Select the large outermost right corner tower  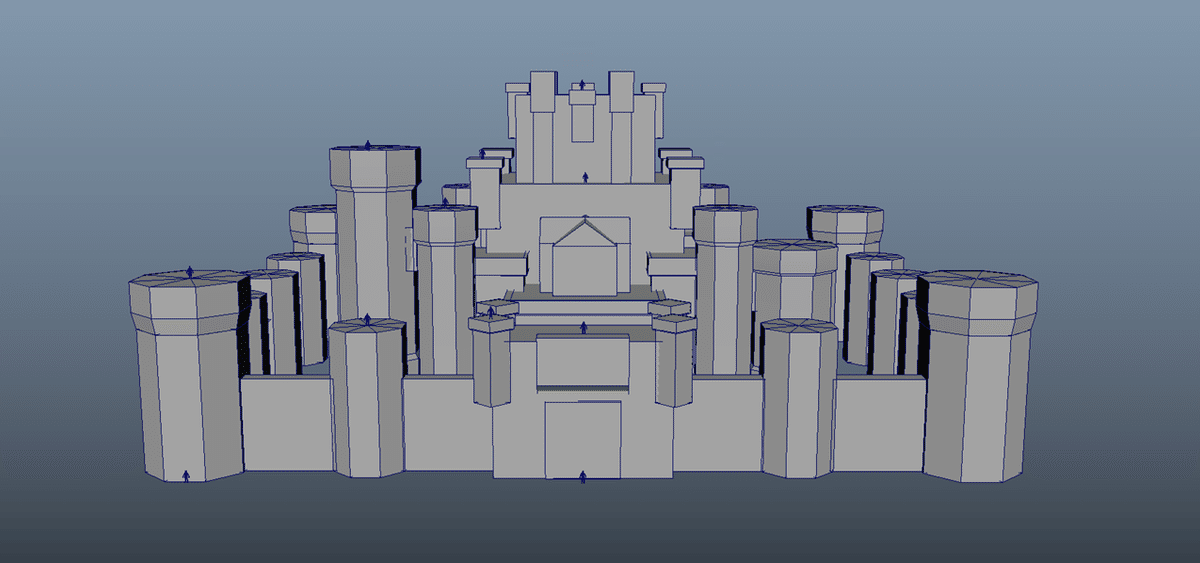tap(978, 375)
